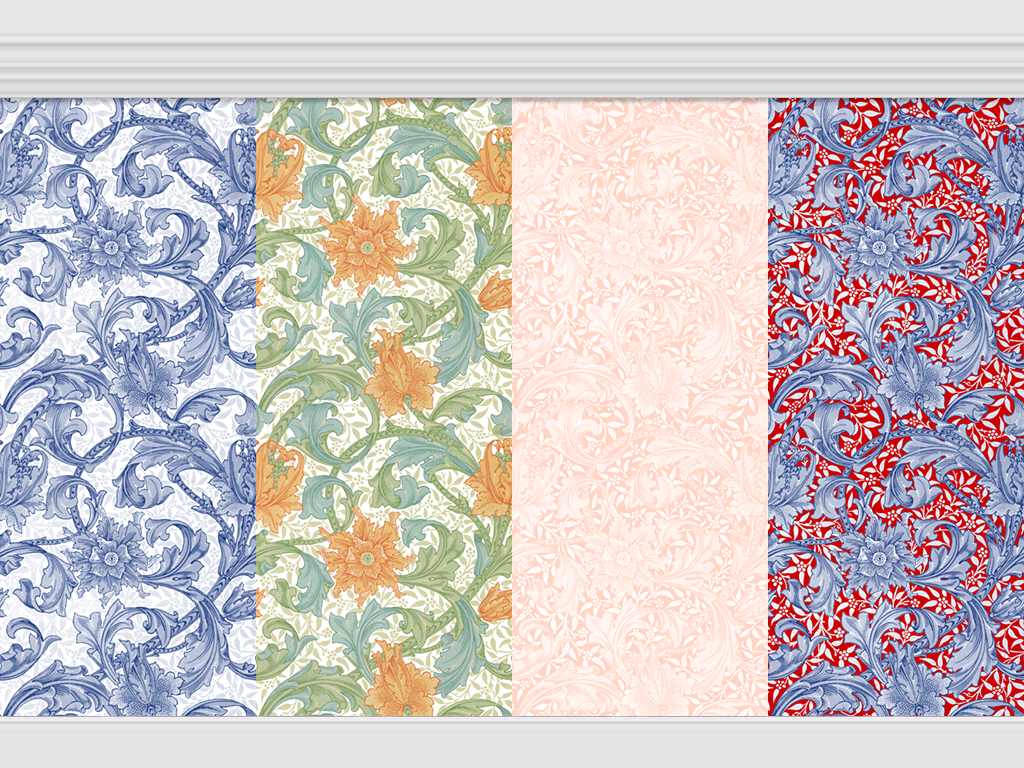
Task: Click the plain gray strip above the crown molding
Action: tap(512, 17)
